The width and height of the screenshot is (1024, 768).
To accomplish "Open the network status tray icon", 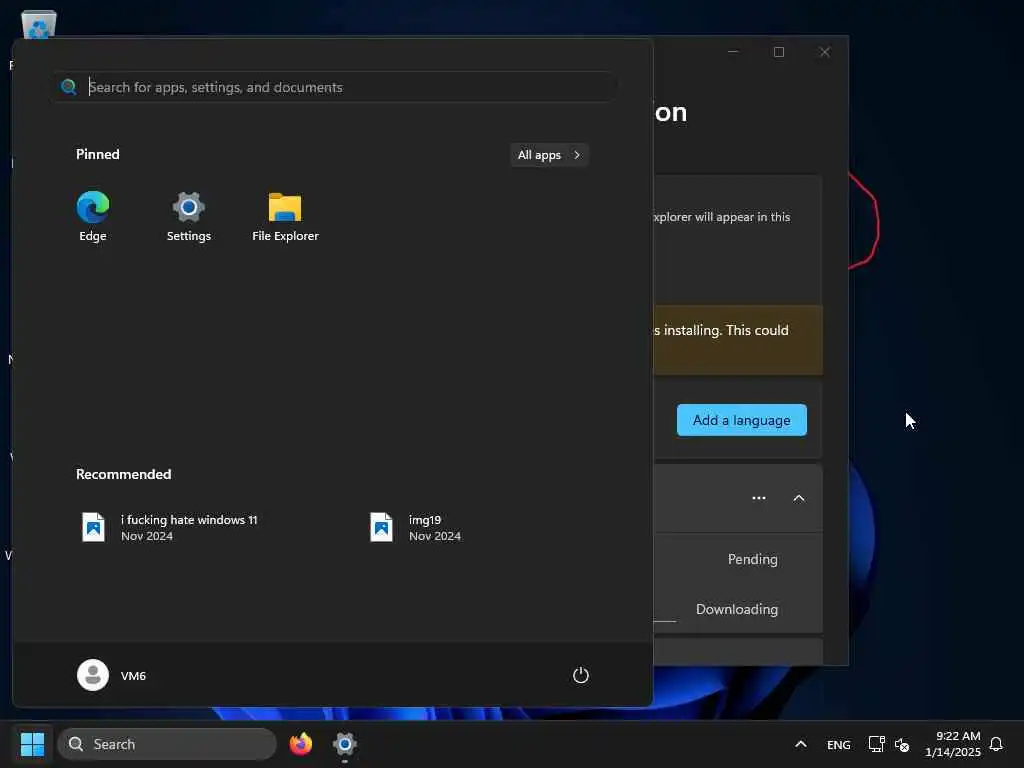I will [876, 744].
